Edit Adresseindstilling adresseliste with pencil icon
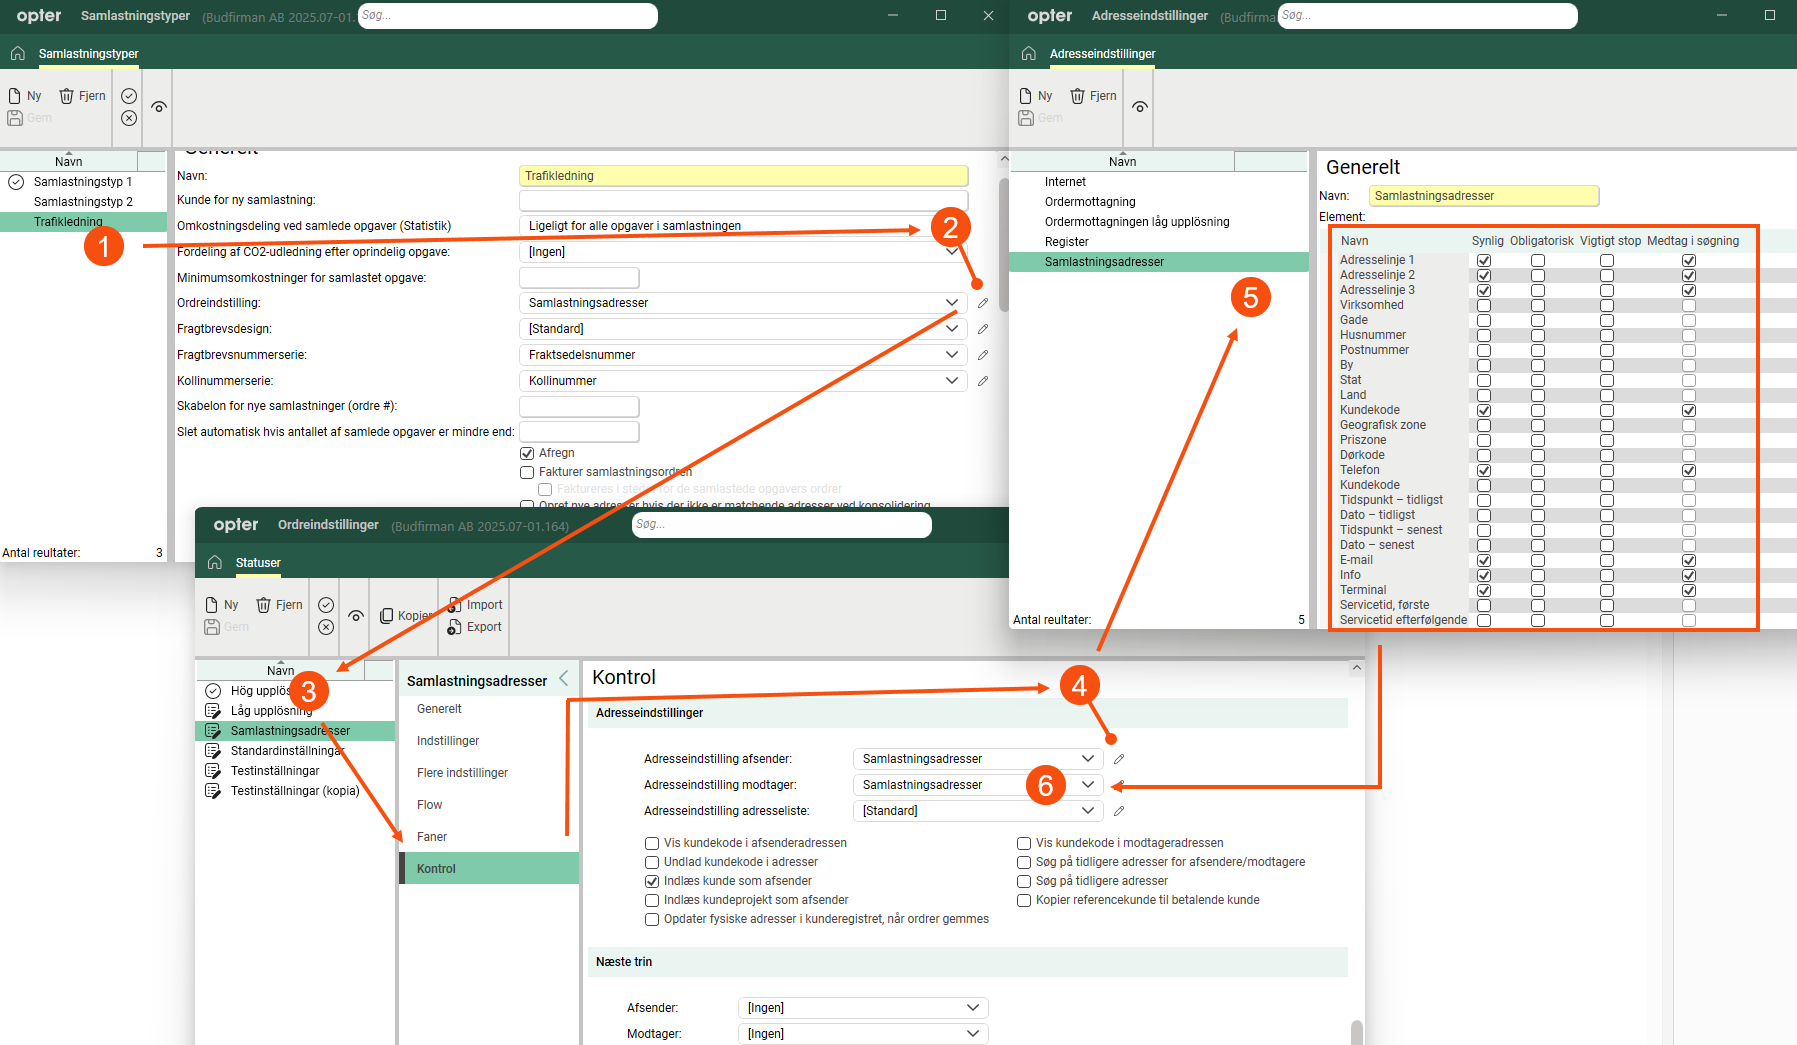This screenshot has width=1797, height=1045. (1119, 811)
